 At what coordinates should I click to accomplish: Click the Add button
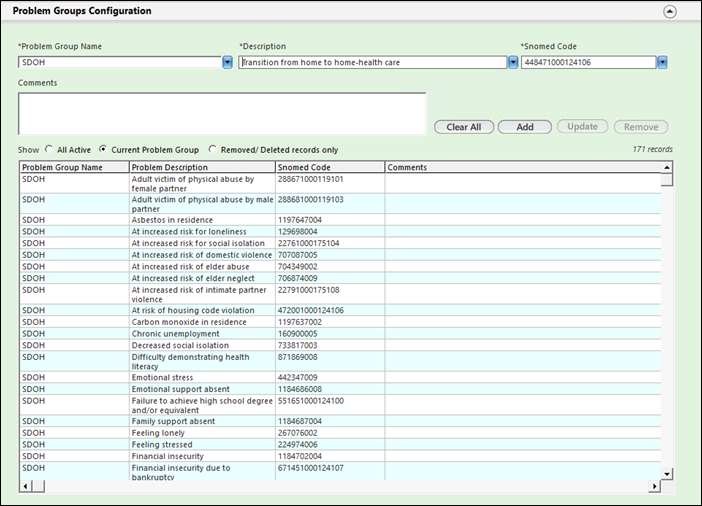(525, 127)
